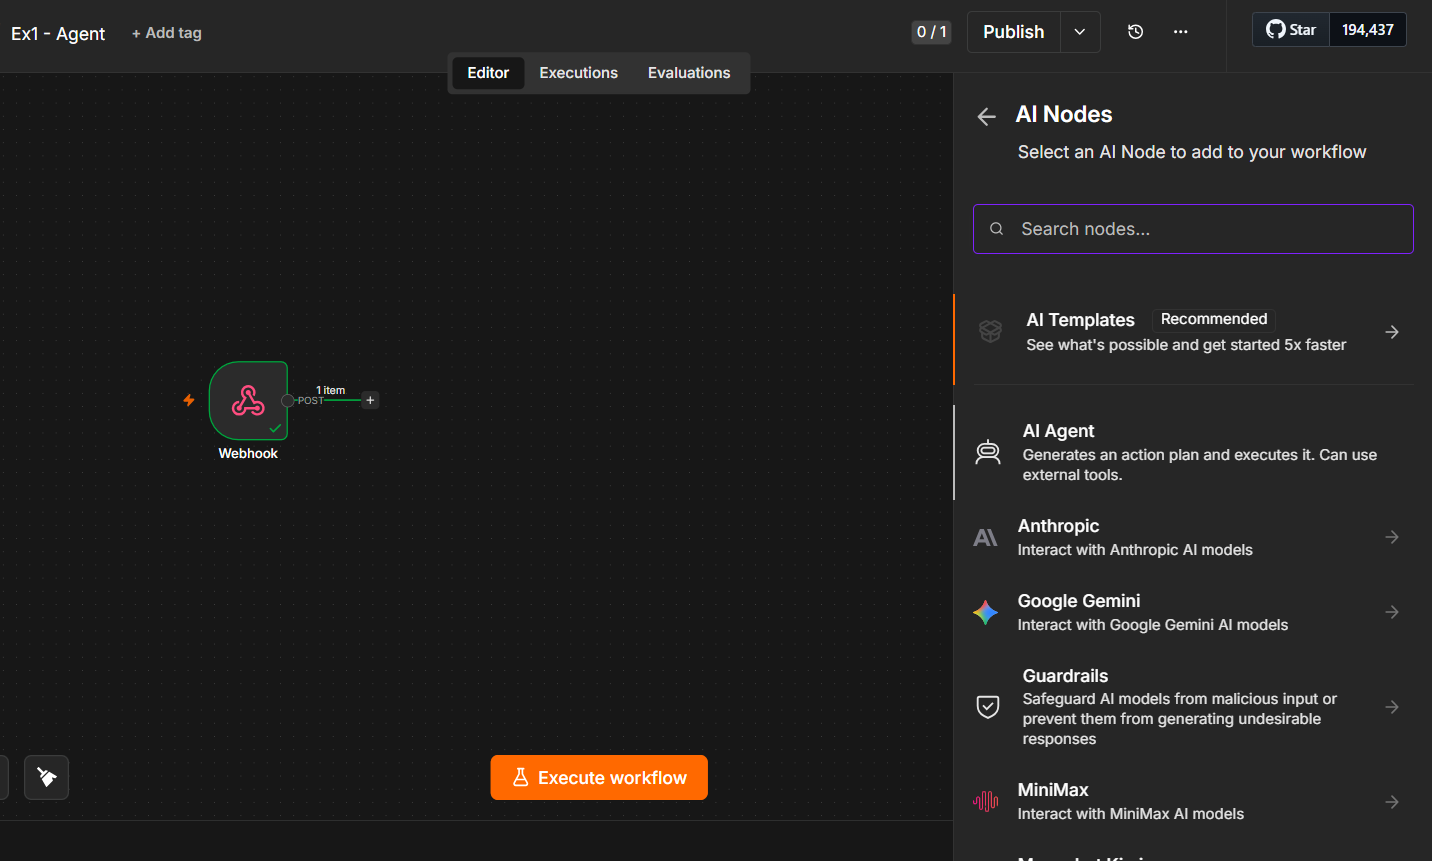Click the AI Nodes panel heading
The width and height of the screenshot is (1432, 861).
[1064, 114]
